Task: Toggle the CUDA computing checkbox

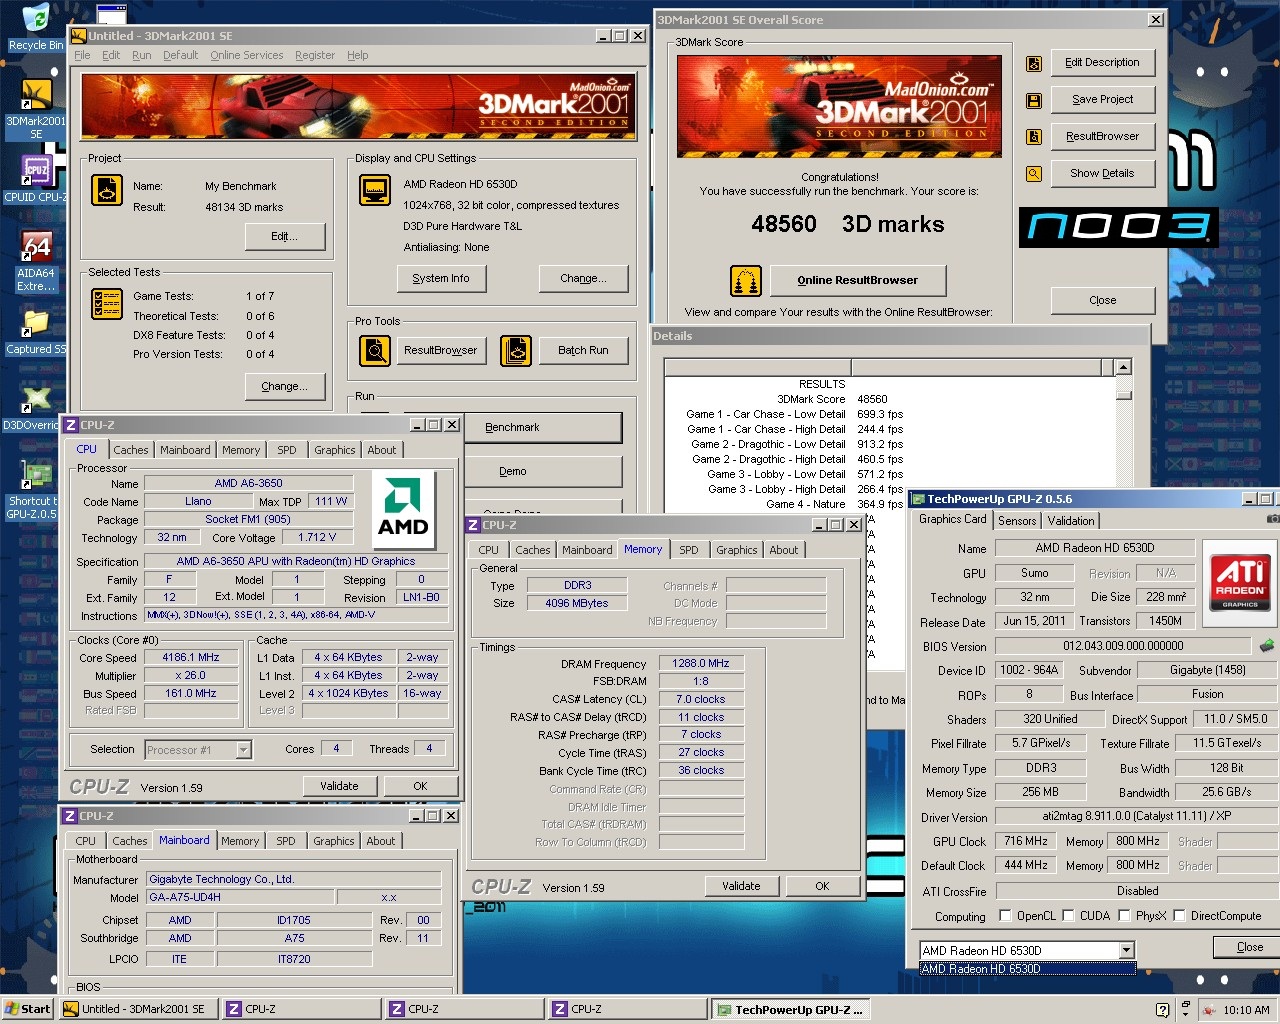Action: pos(1069,916)
